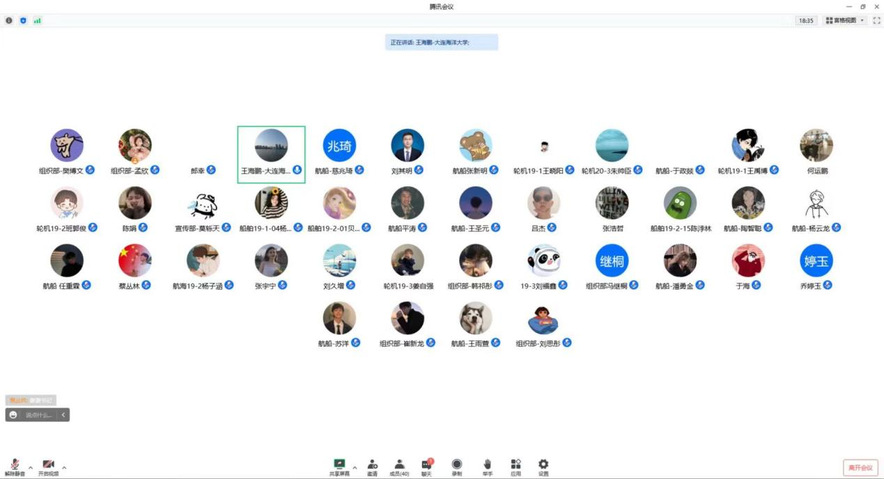Turn on the camera (开启视频)

[48, 466]
